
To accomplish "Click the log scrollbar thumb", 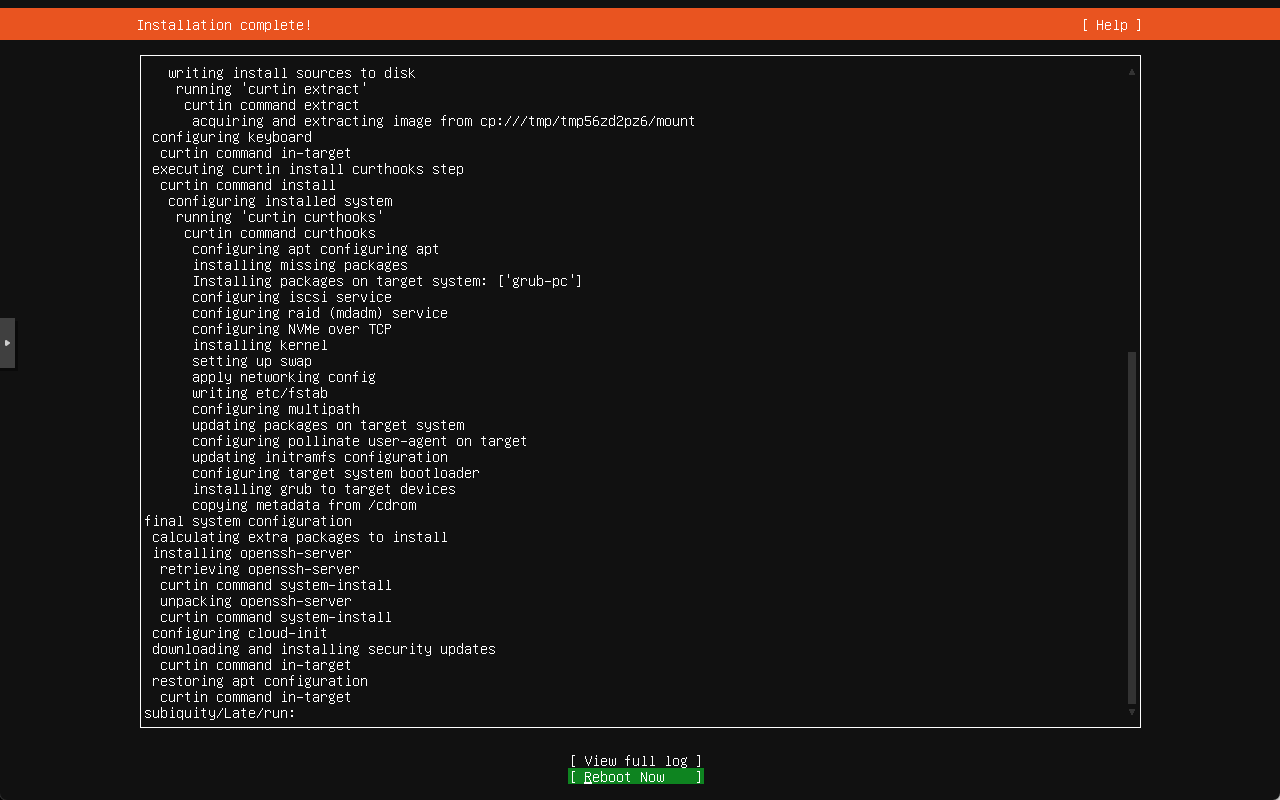I will tap(1132, 528).
